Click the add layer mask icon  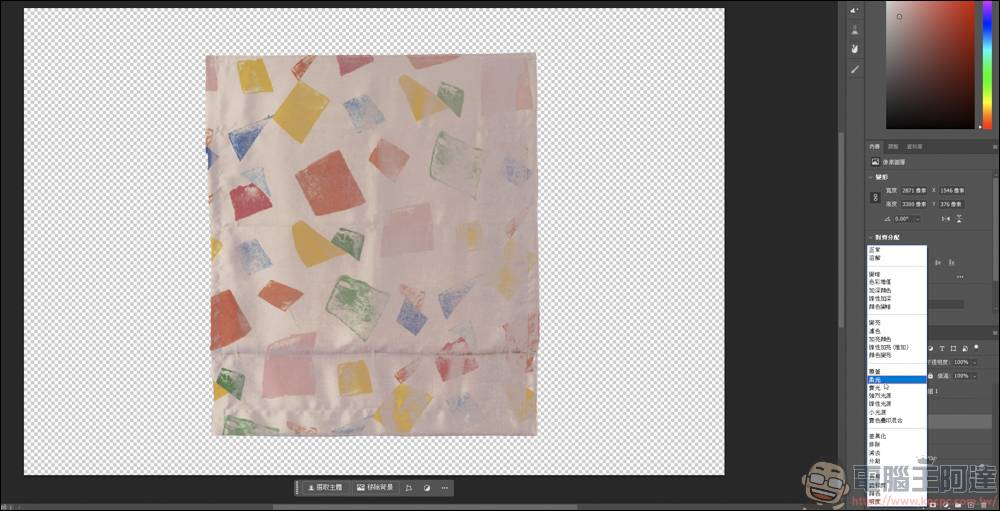click(x=933, y=505)
